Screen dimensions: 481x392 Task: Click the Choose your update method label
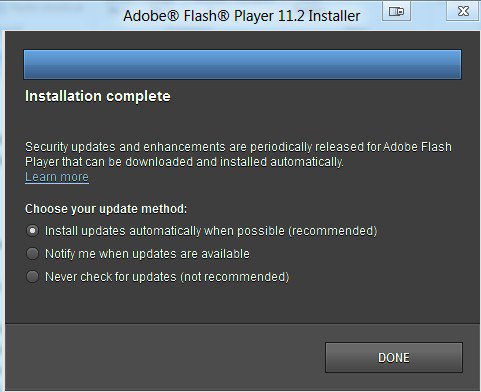tap(106, 209)
